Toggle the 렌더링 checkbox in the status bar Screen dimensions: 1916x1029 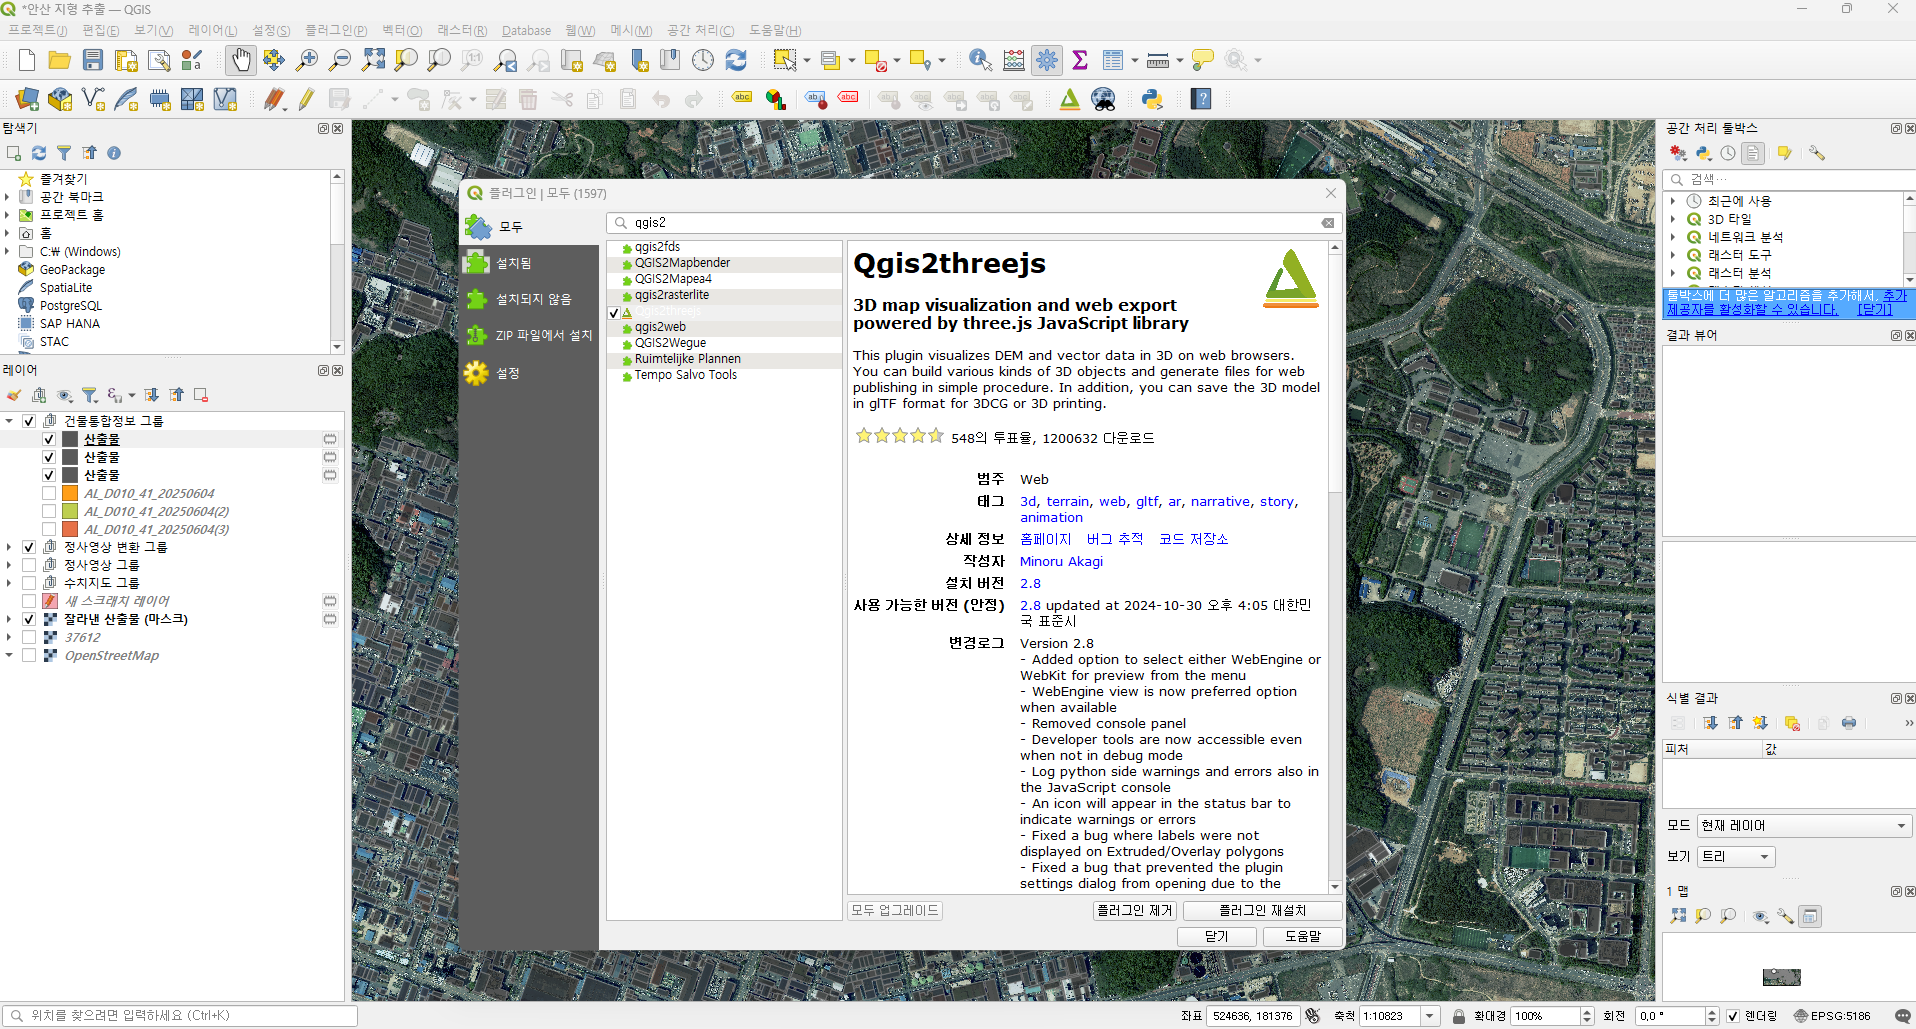pos(1733,1016)
